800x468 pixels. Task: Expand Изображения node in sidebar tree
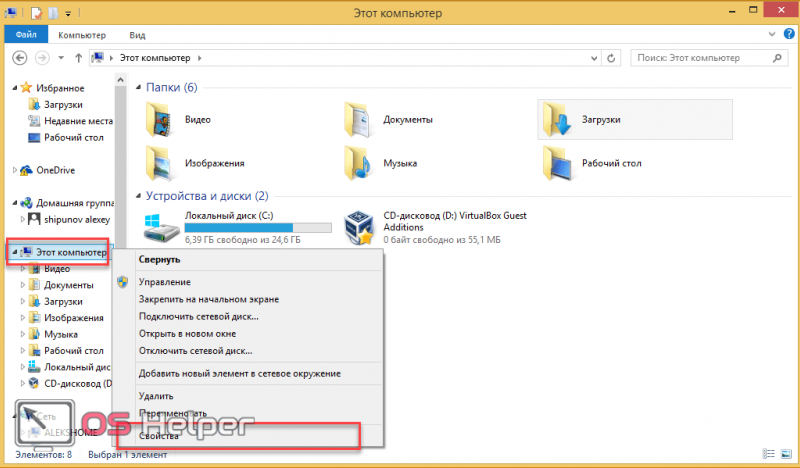point(22,318)
